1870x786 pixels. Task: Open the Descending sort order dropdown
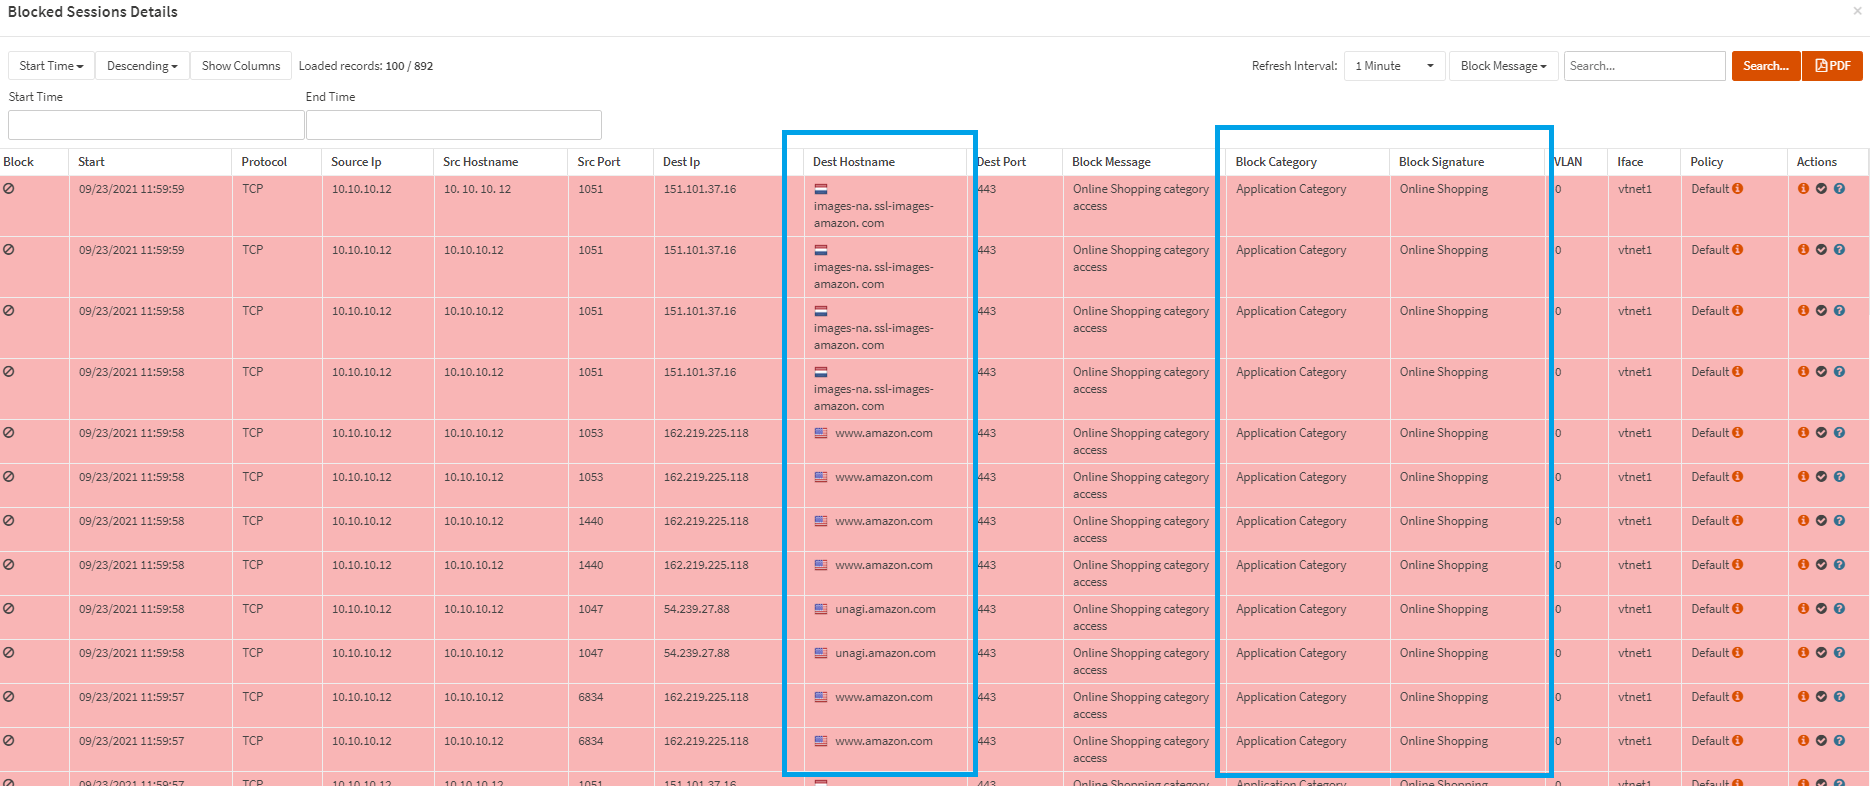[142, 66]
